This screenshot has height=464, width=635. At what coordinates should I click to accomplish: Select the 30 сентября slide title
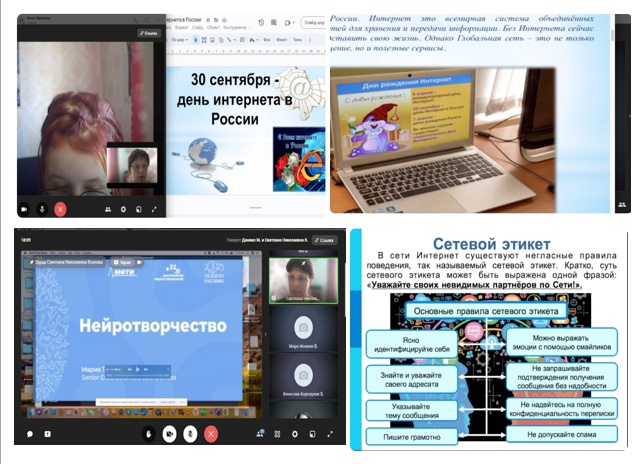[x=235, y=99]
